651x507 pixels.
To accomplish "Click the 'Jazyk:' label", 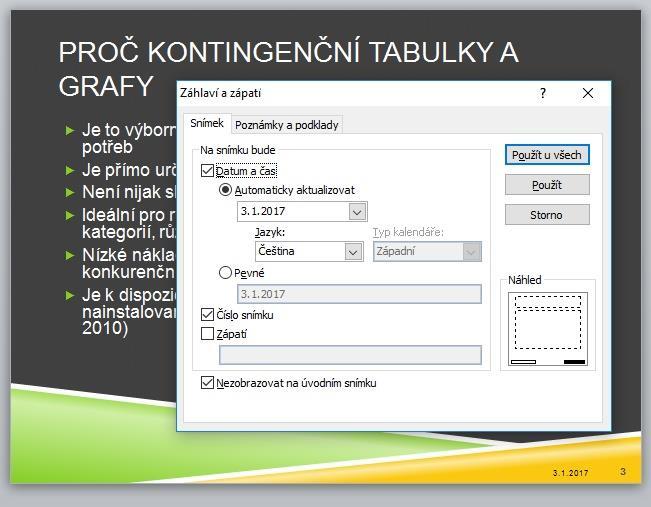I will pos(270,233).
